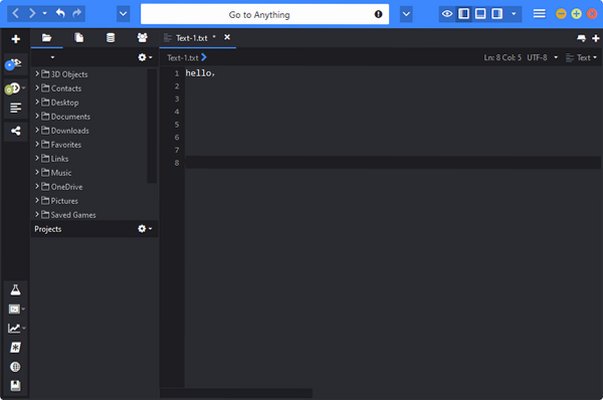Click the plus icon atop the sidebar
The height and width of the screenshot is (400, 603).
[16, 39]
